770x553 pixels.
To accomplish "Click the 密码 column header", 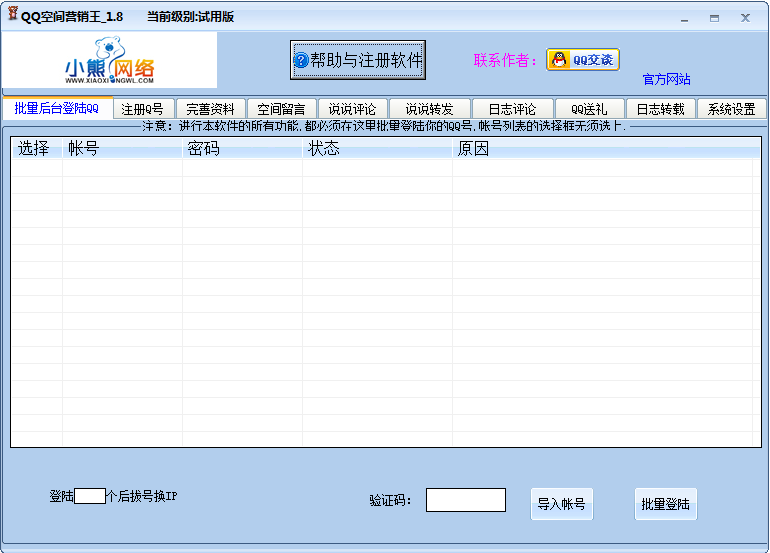I will pyautogui.click(x=242, y=148).
